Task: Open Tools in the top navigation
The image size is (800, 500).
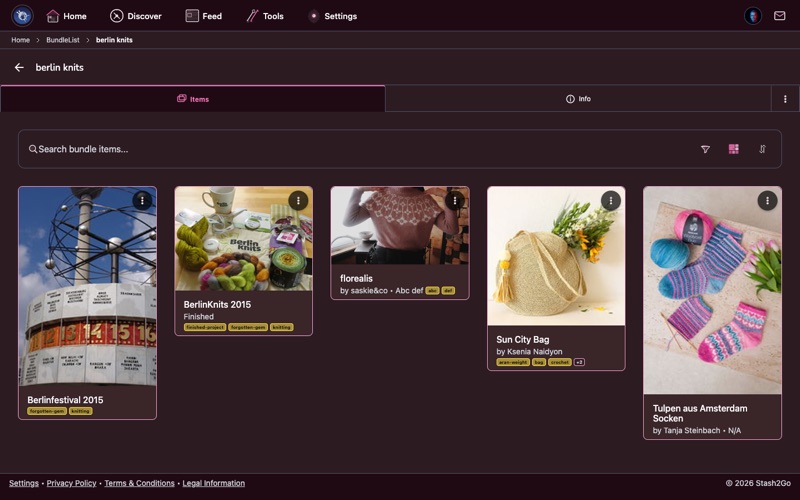Action: [x=265, y=16]
